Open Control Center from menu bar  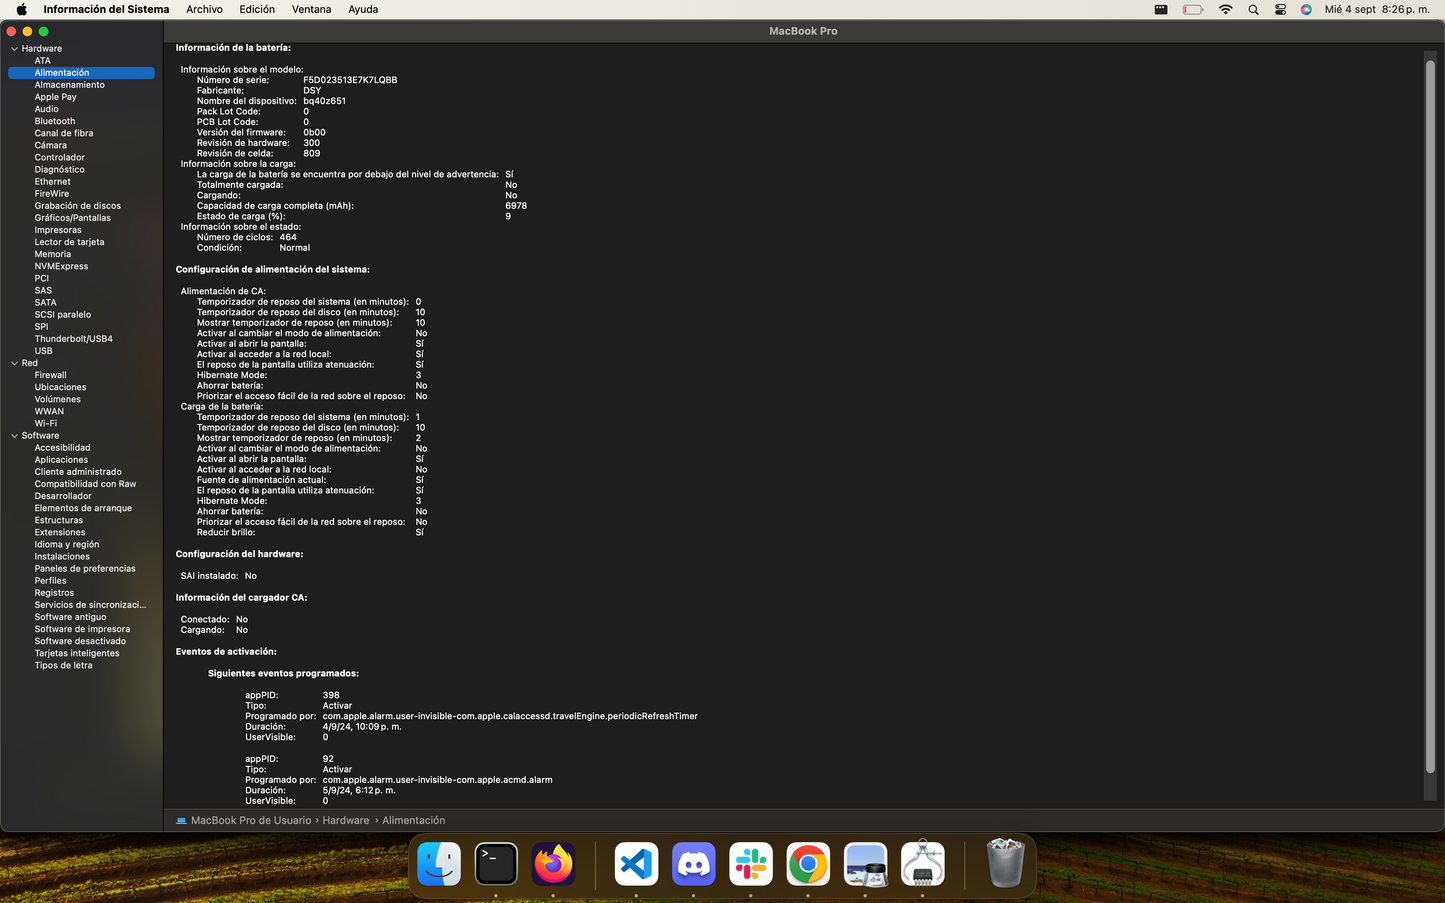click(1280, 9)
